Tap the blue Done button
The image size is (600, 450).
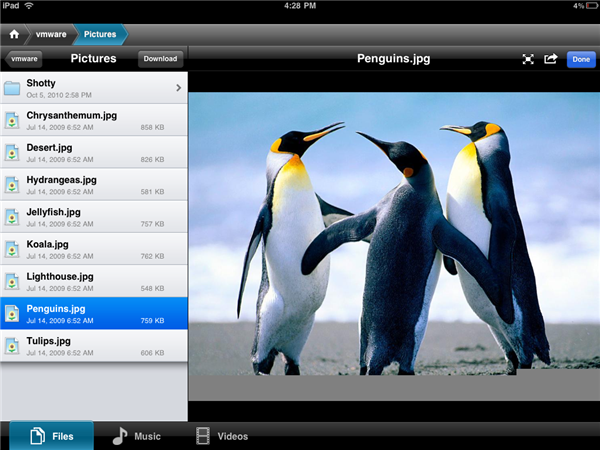tap(580, 59)
